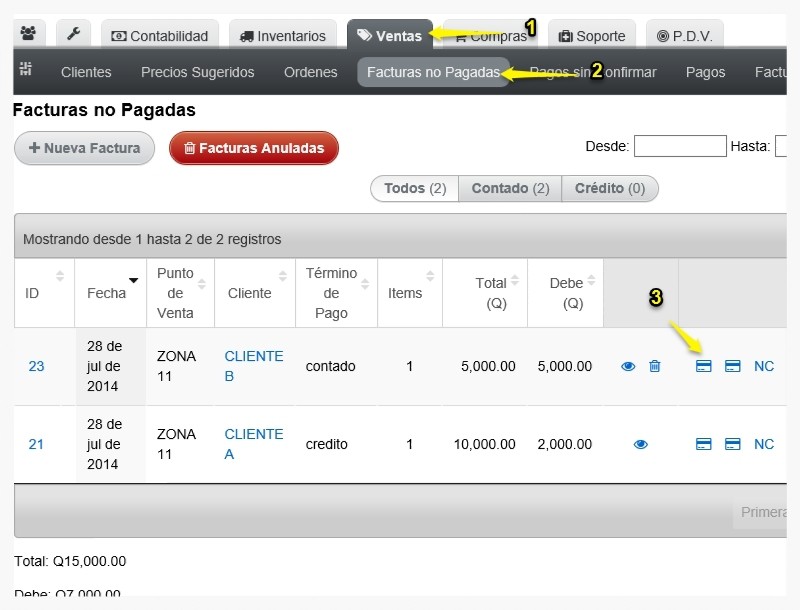The width and height of the screenshot is (800, 610).
Task: Open the users group icon tab
Action: pos(29,34)
